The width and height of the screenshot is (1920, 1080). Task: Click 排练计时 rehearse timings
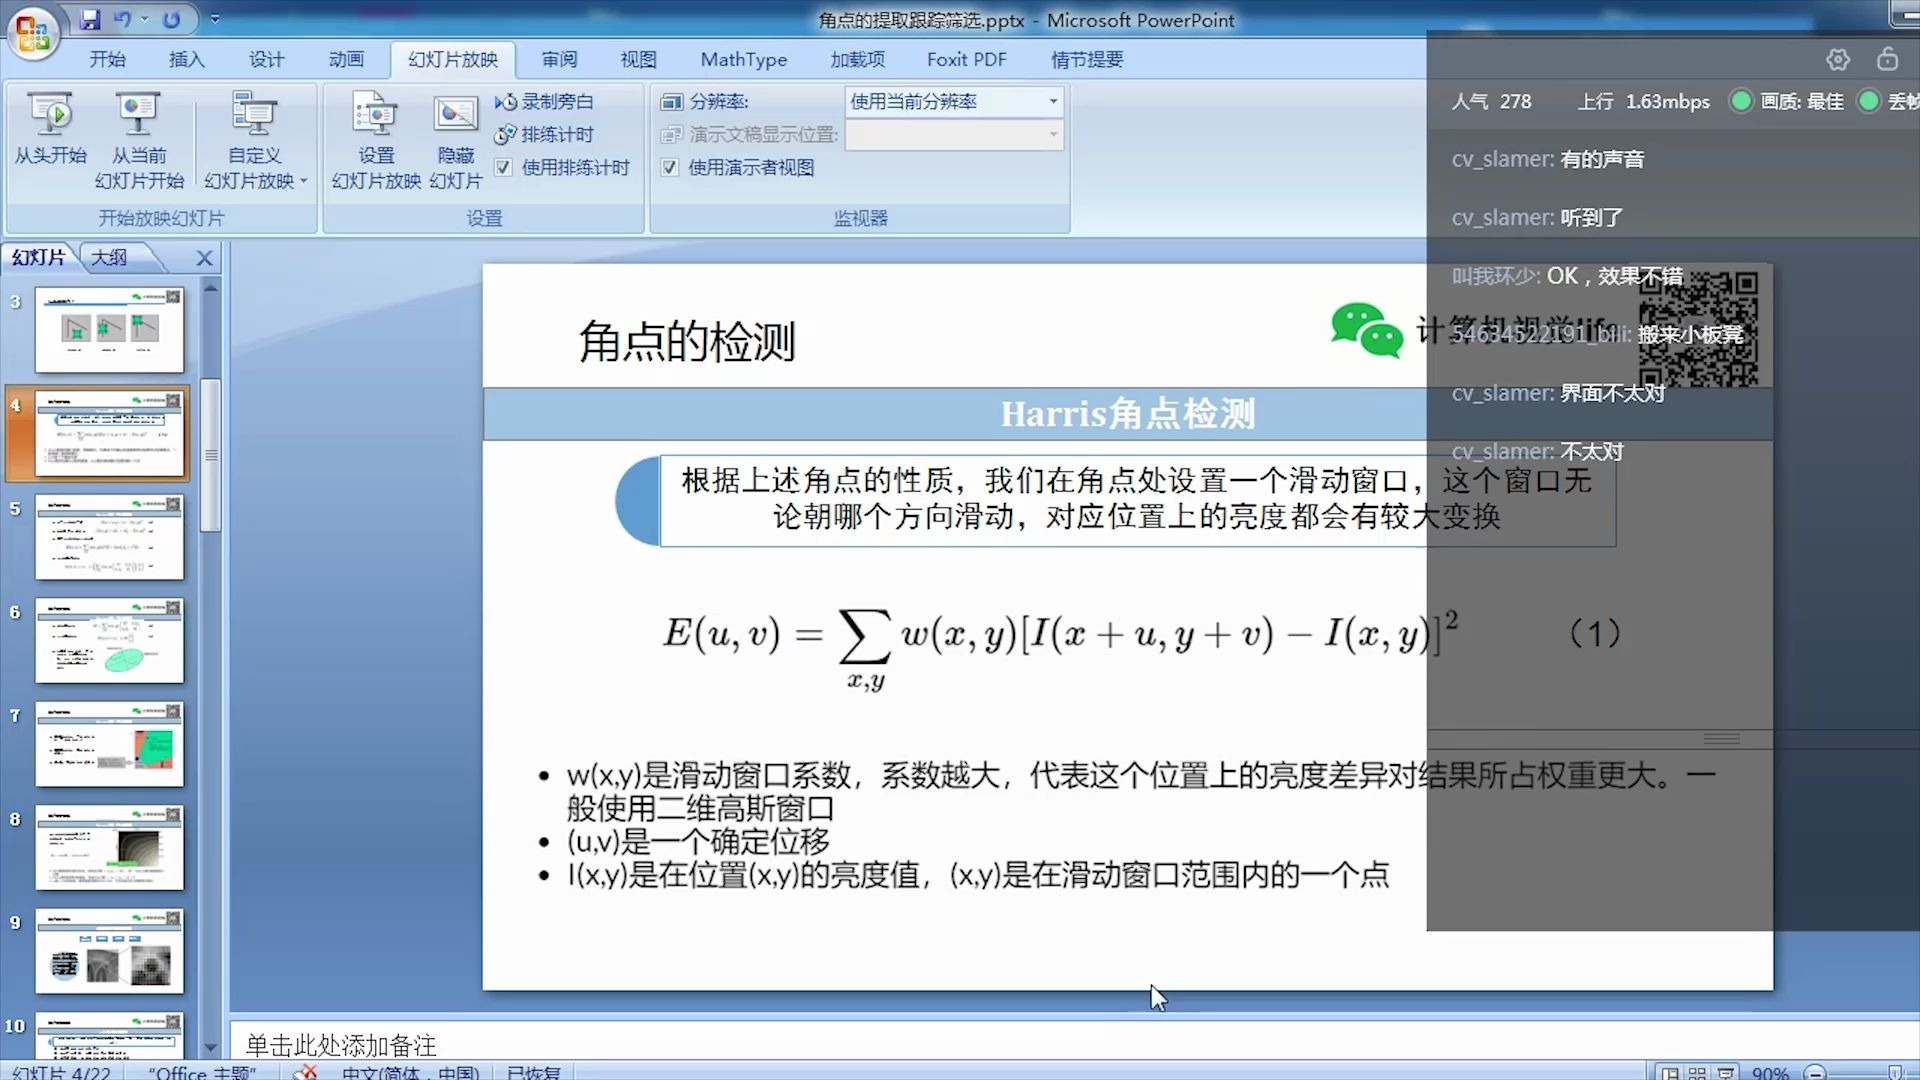point(545,134)
